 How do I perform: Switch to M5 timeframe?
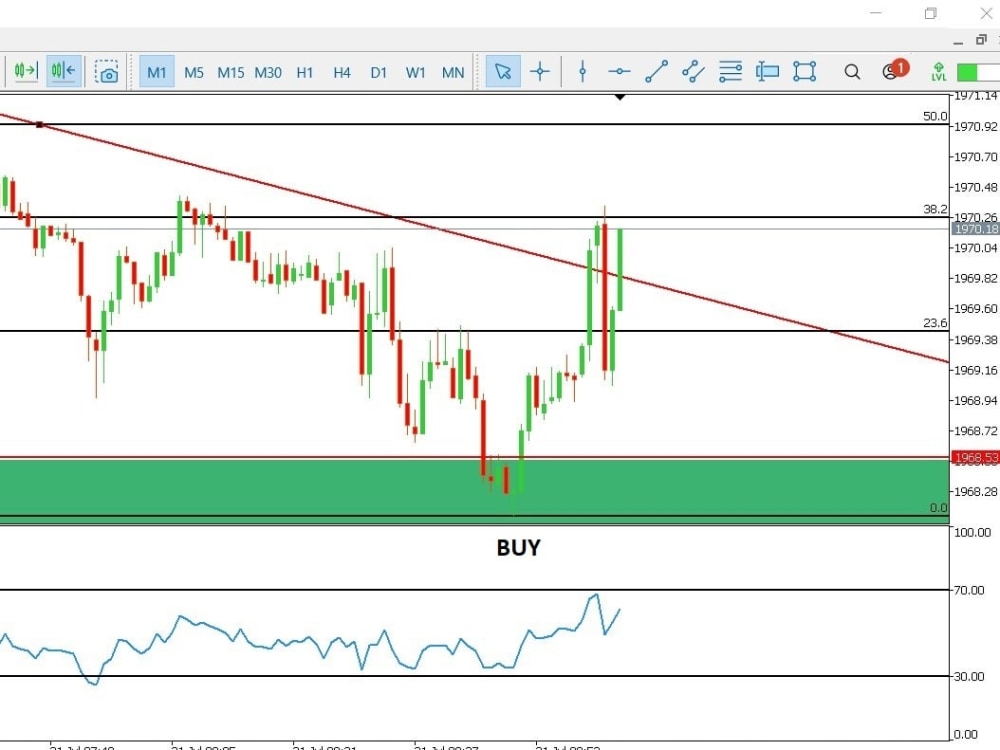(194, 73)
